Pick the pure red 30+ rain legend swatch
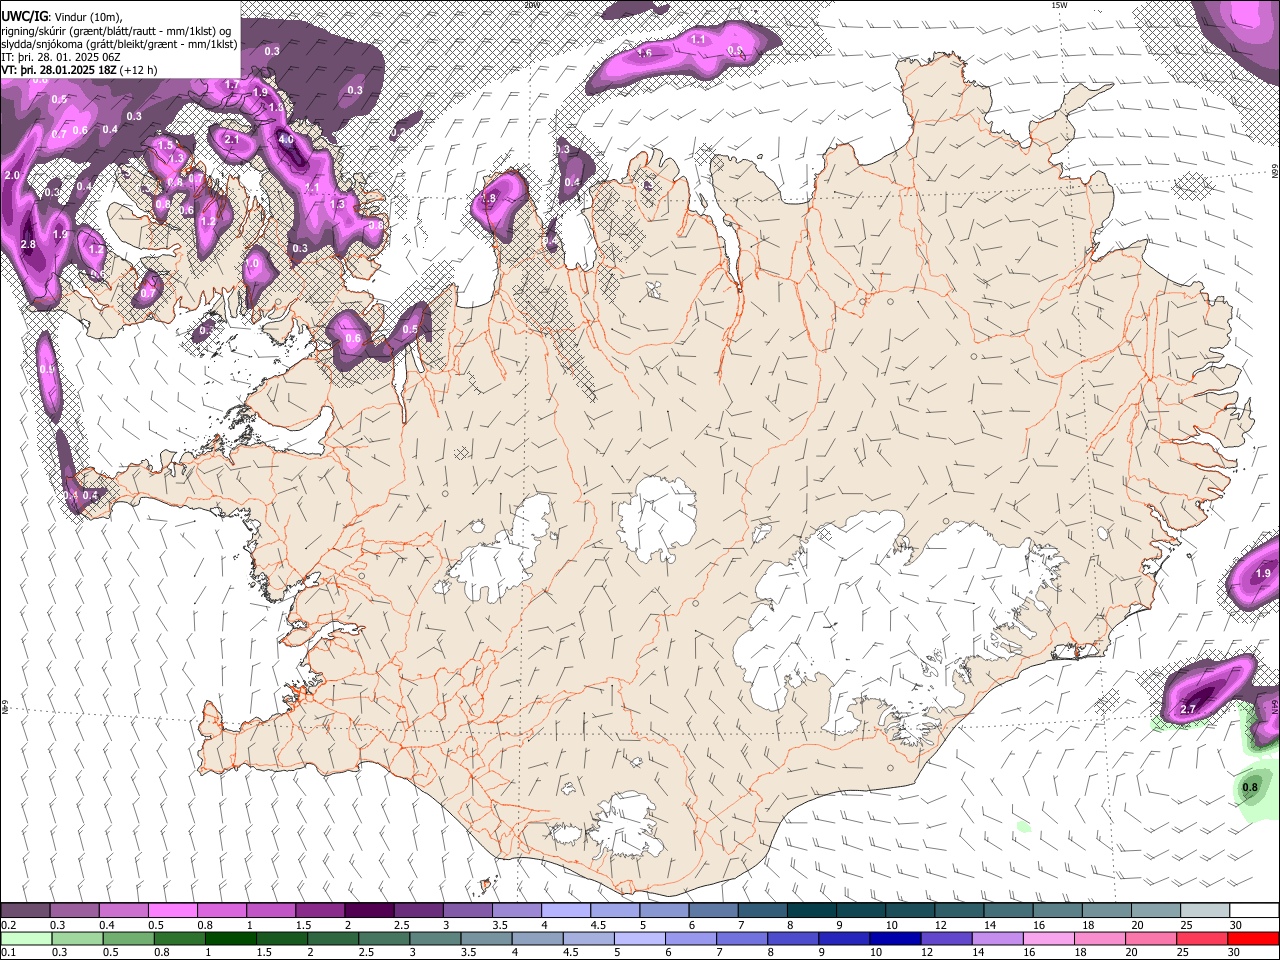Screen dimensions: 1280x960 click(1252, 938)
